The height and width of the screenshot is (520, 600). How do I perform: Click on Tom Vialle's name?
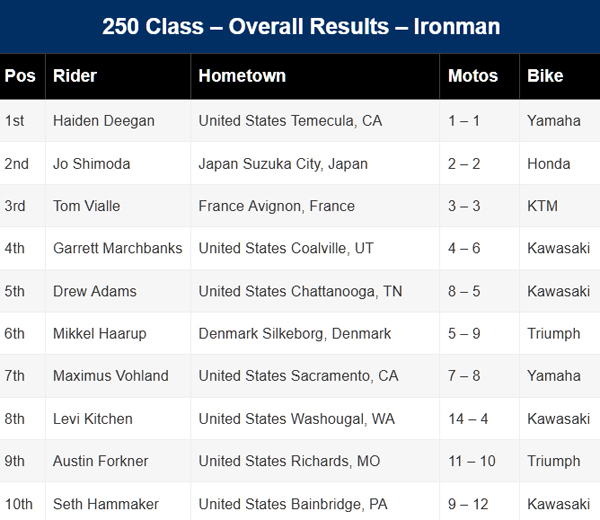coord(87,206)
